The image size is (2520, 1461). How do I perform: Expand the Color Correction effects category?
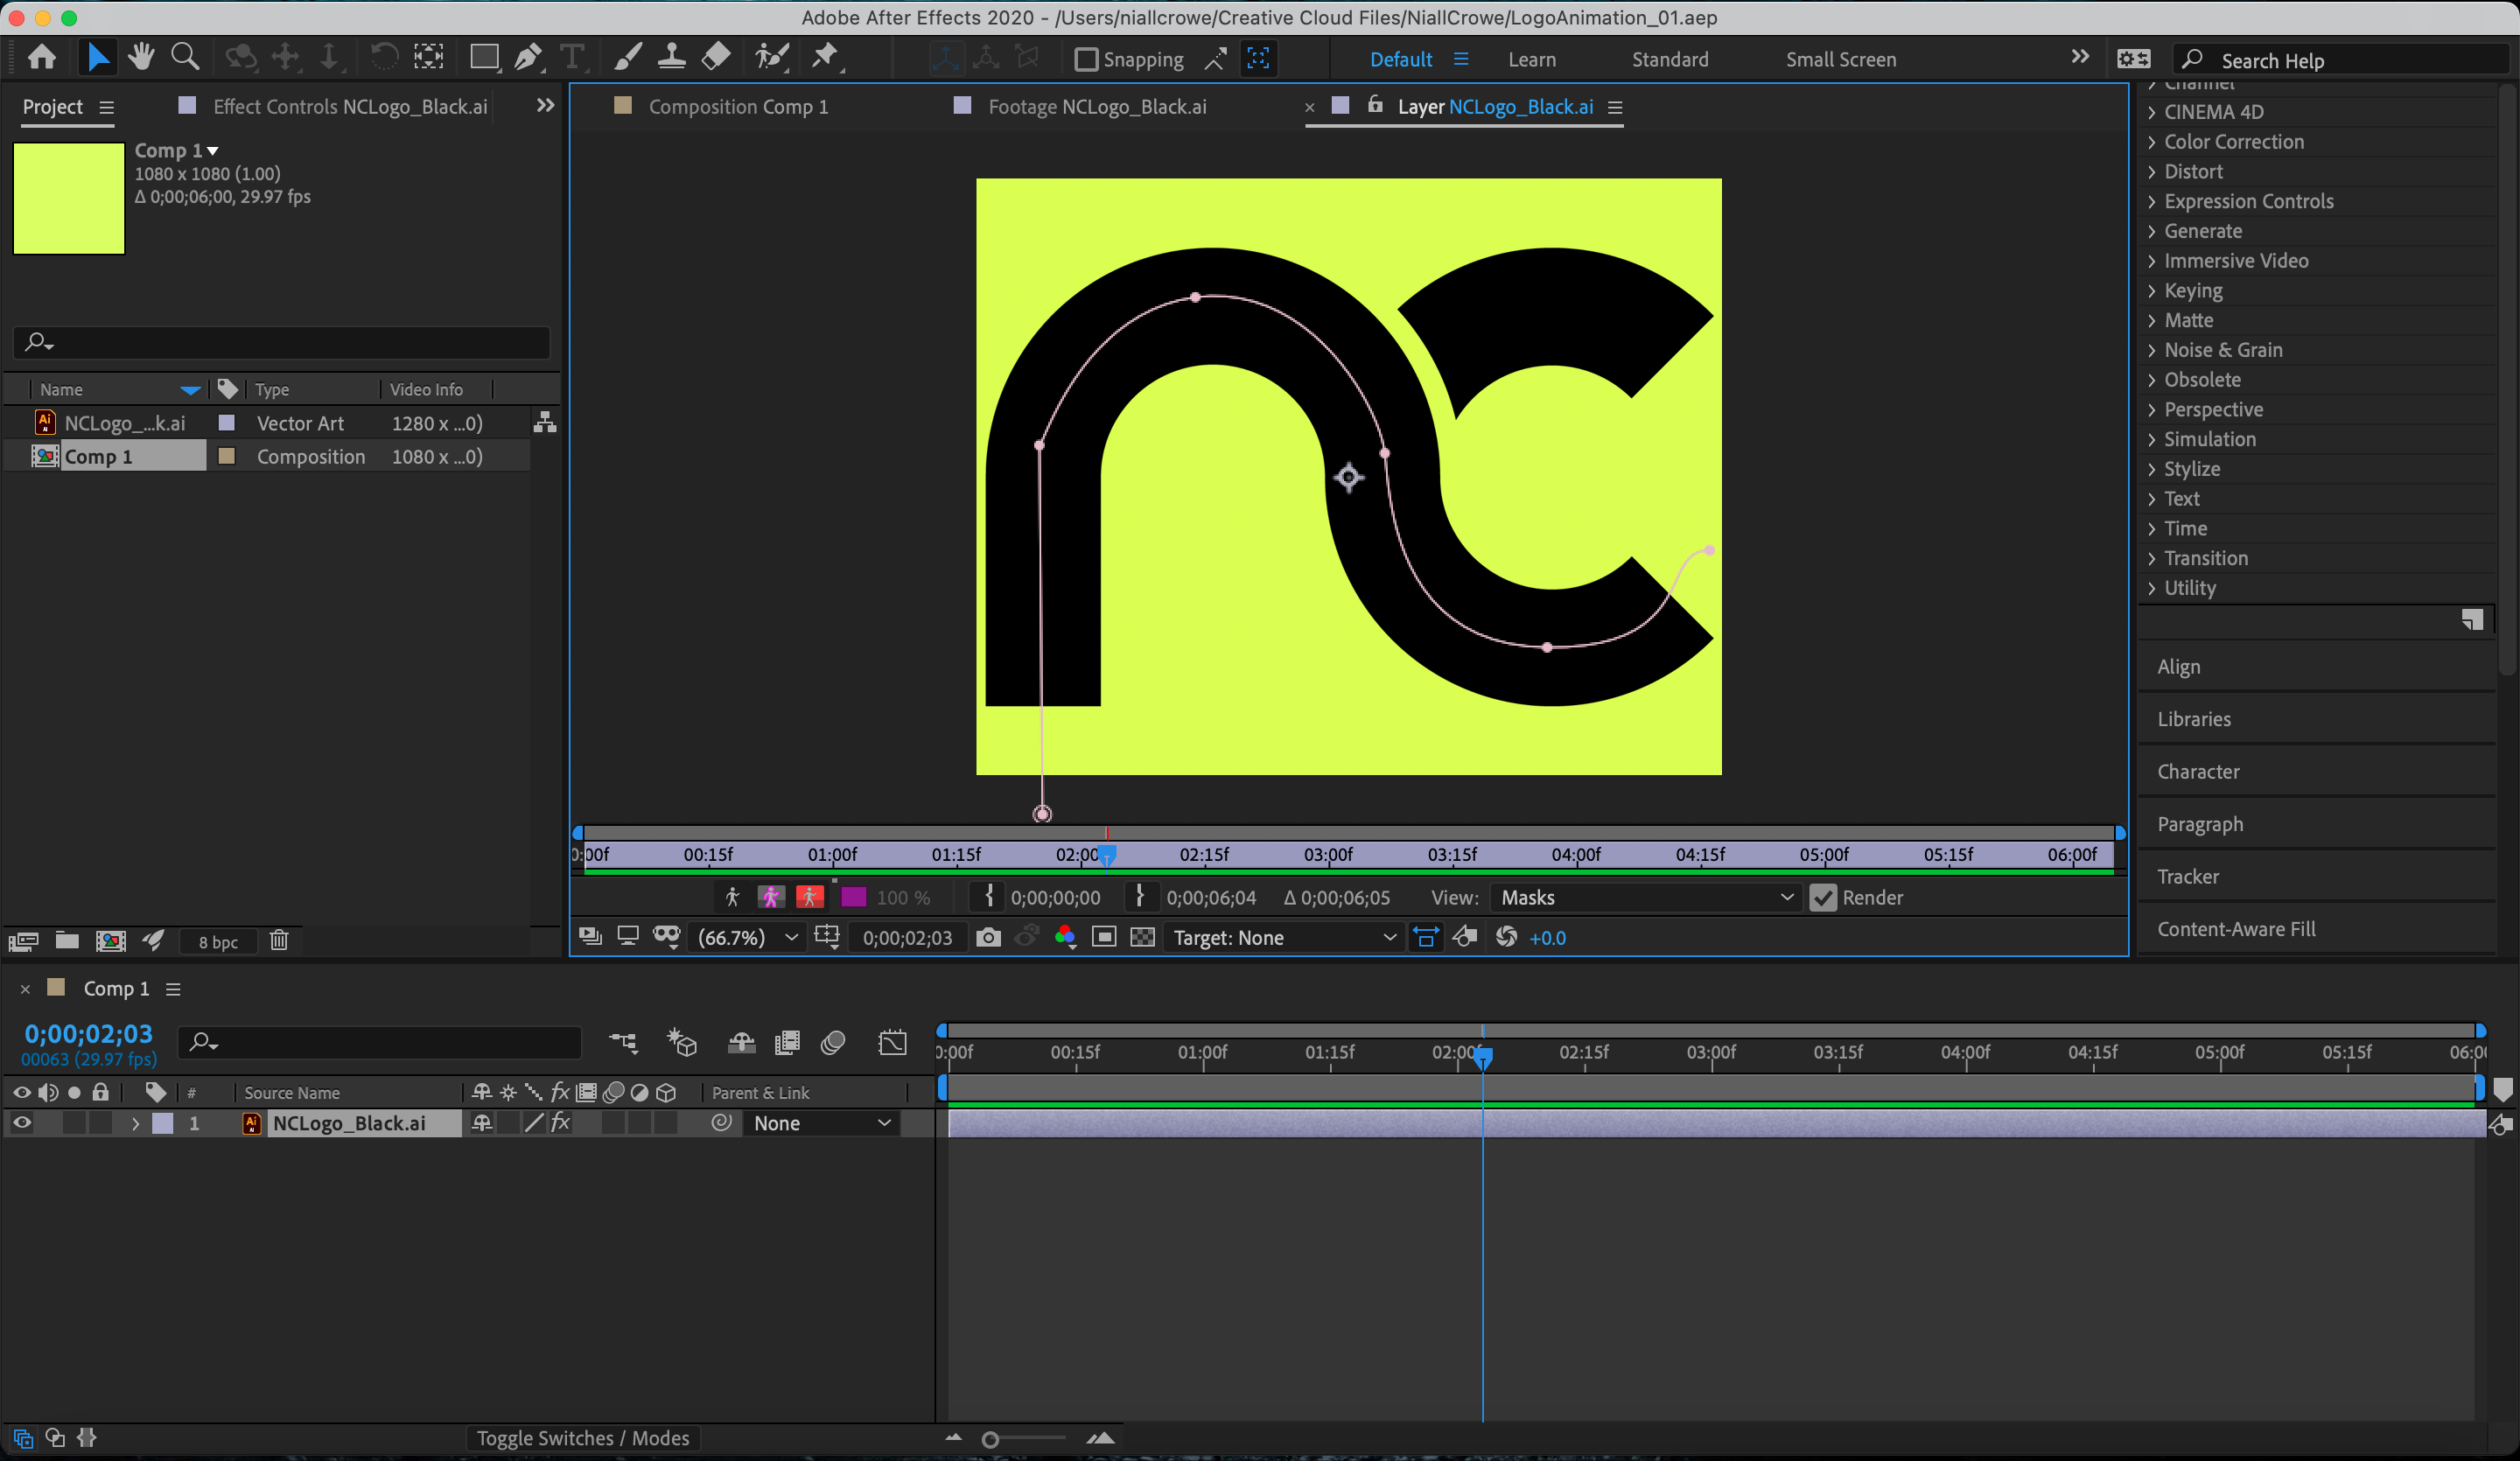click(2232, 141)
